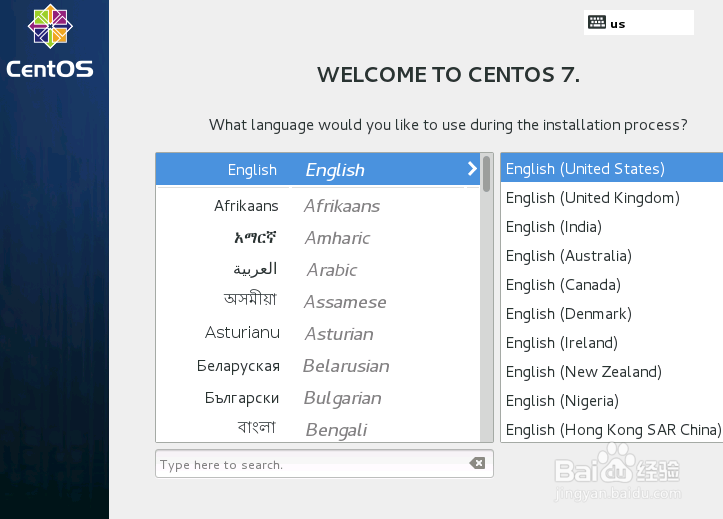The image size is (723, 519).
Task: Choose English (Nigeria) locale
Action: point(612,401)
